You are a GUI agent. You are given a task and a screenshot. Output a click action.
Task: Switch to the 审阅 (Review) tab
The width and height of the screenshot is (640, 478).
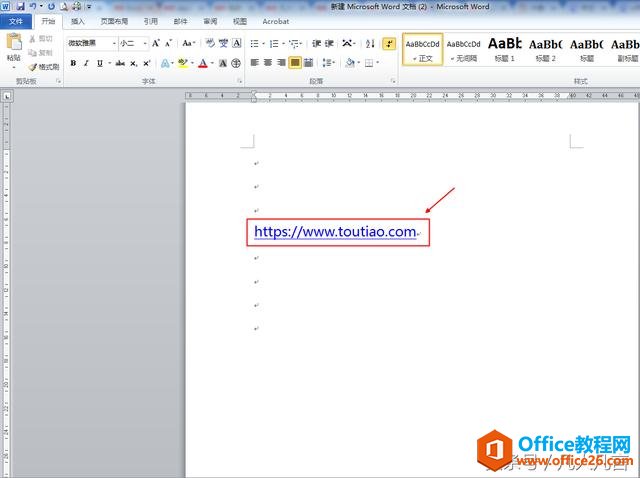click(210, 21)
